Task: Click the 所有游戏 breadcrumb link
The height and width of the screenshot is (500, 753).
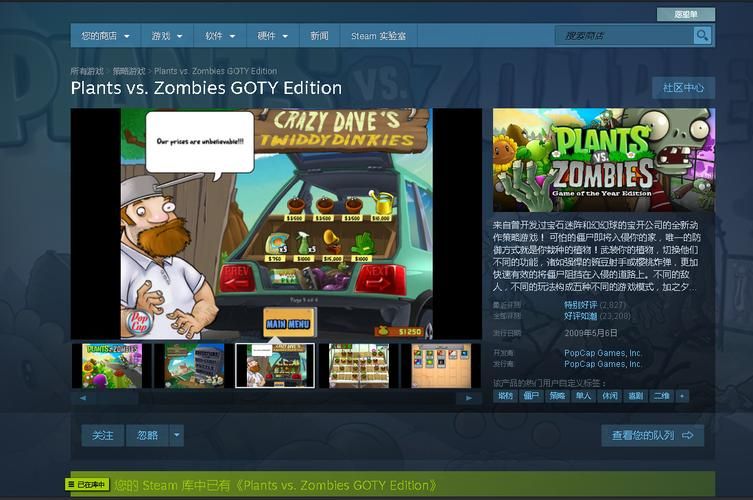Action: [87, 71]
